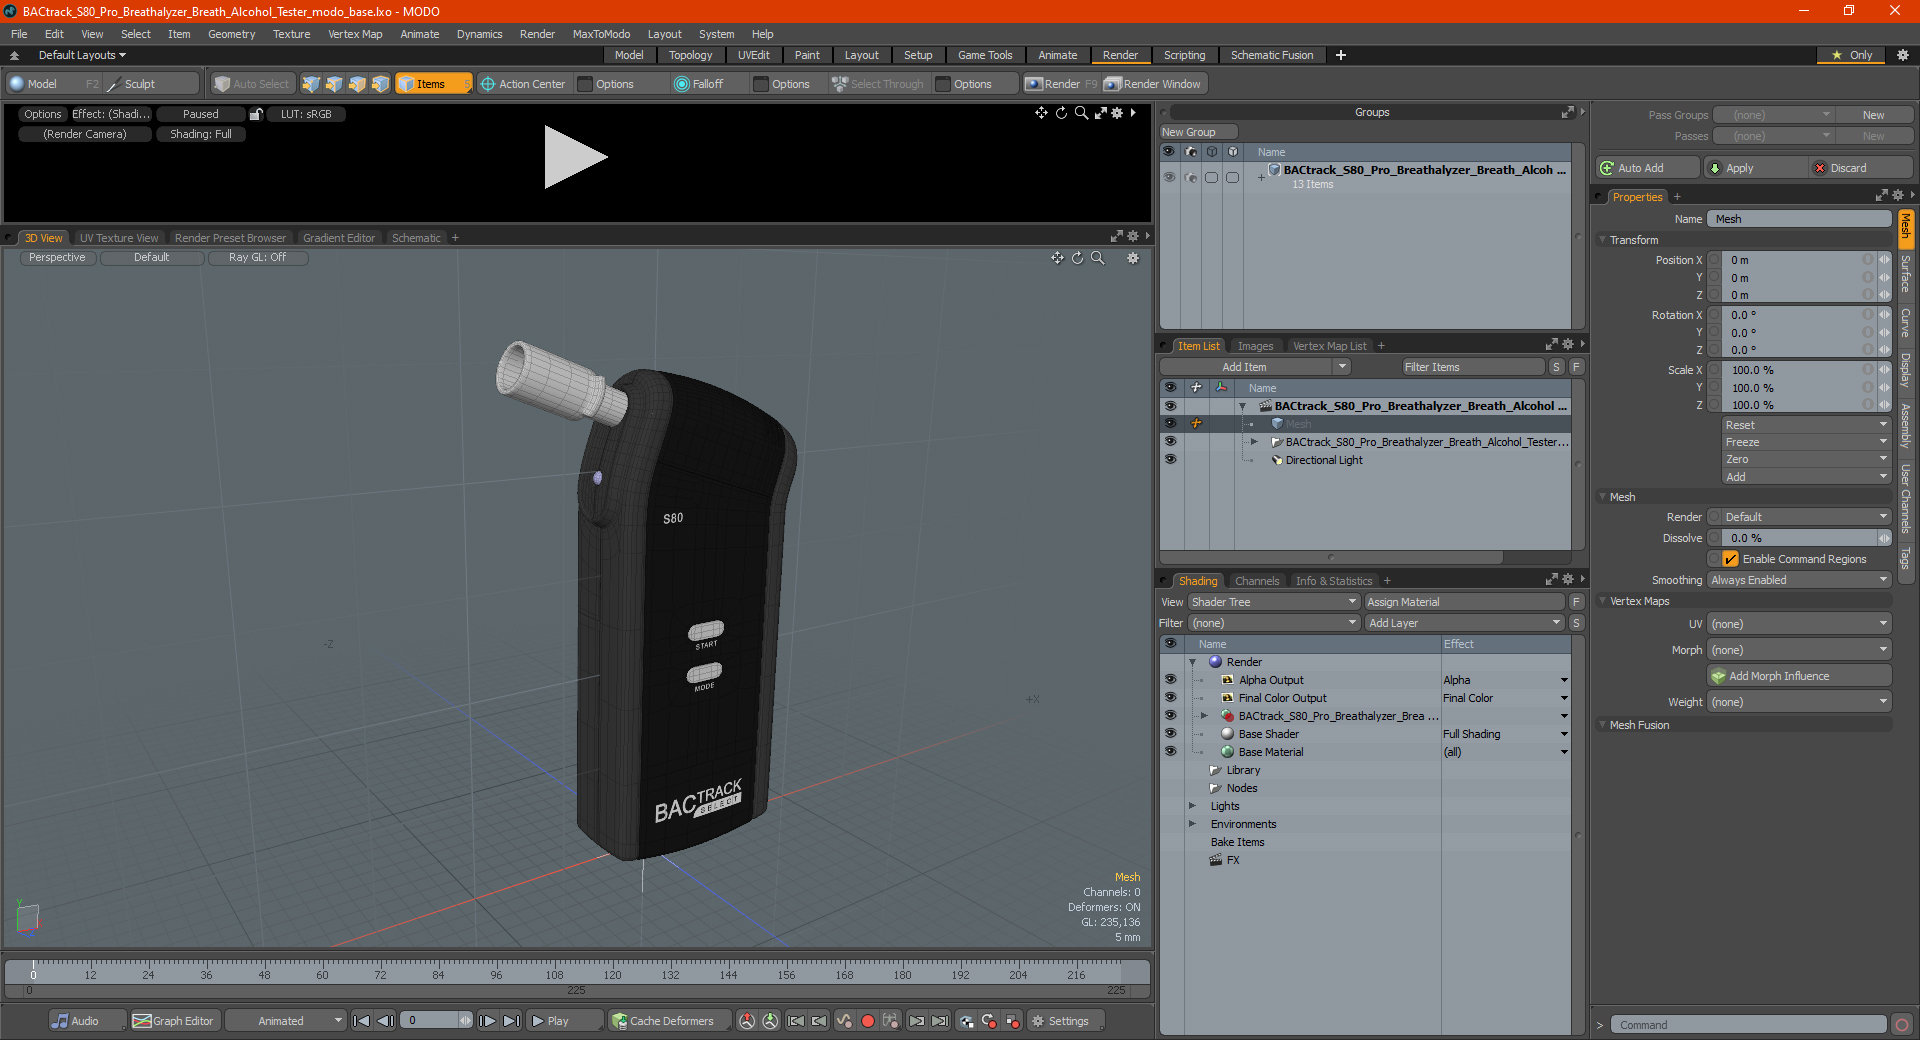Switch to Polygons selection mode icon
Screen dimensions: 1920x1040
[x=357, y=84]
